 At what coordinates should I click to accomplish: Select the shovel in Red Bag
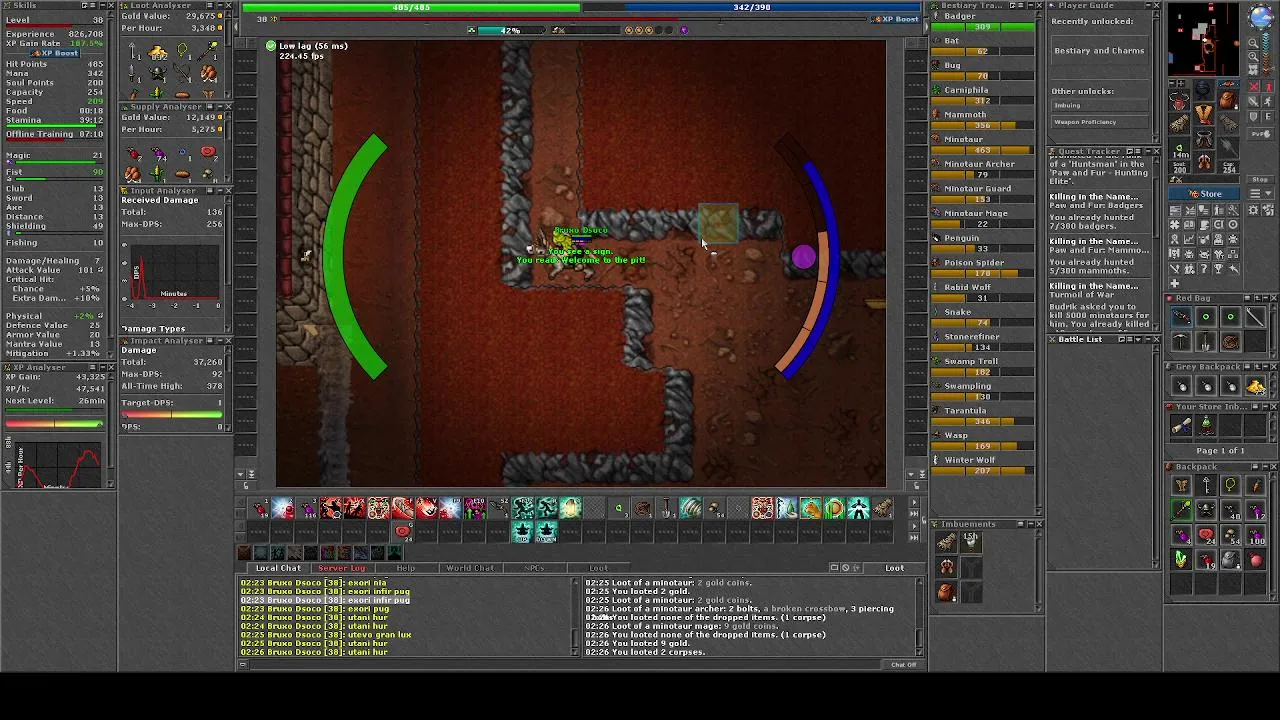(x=1205, y=342)
